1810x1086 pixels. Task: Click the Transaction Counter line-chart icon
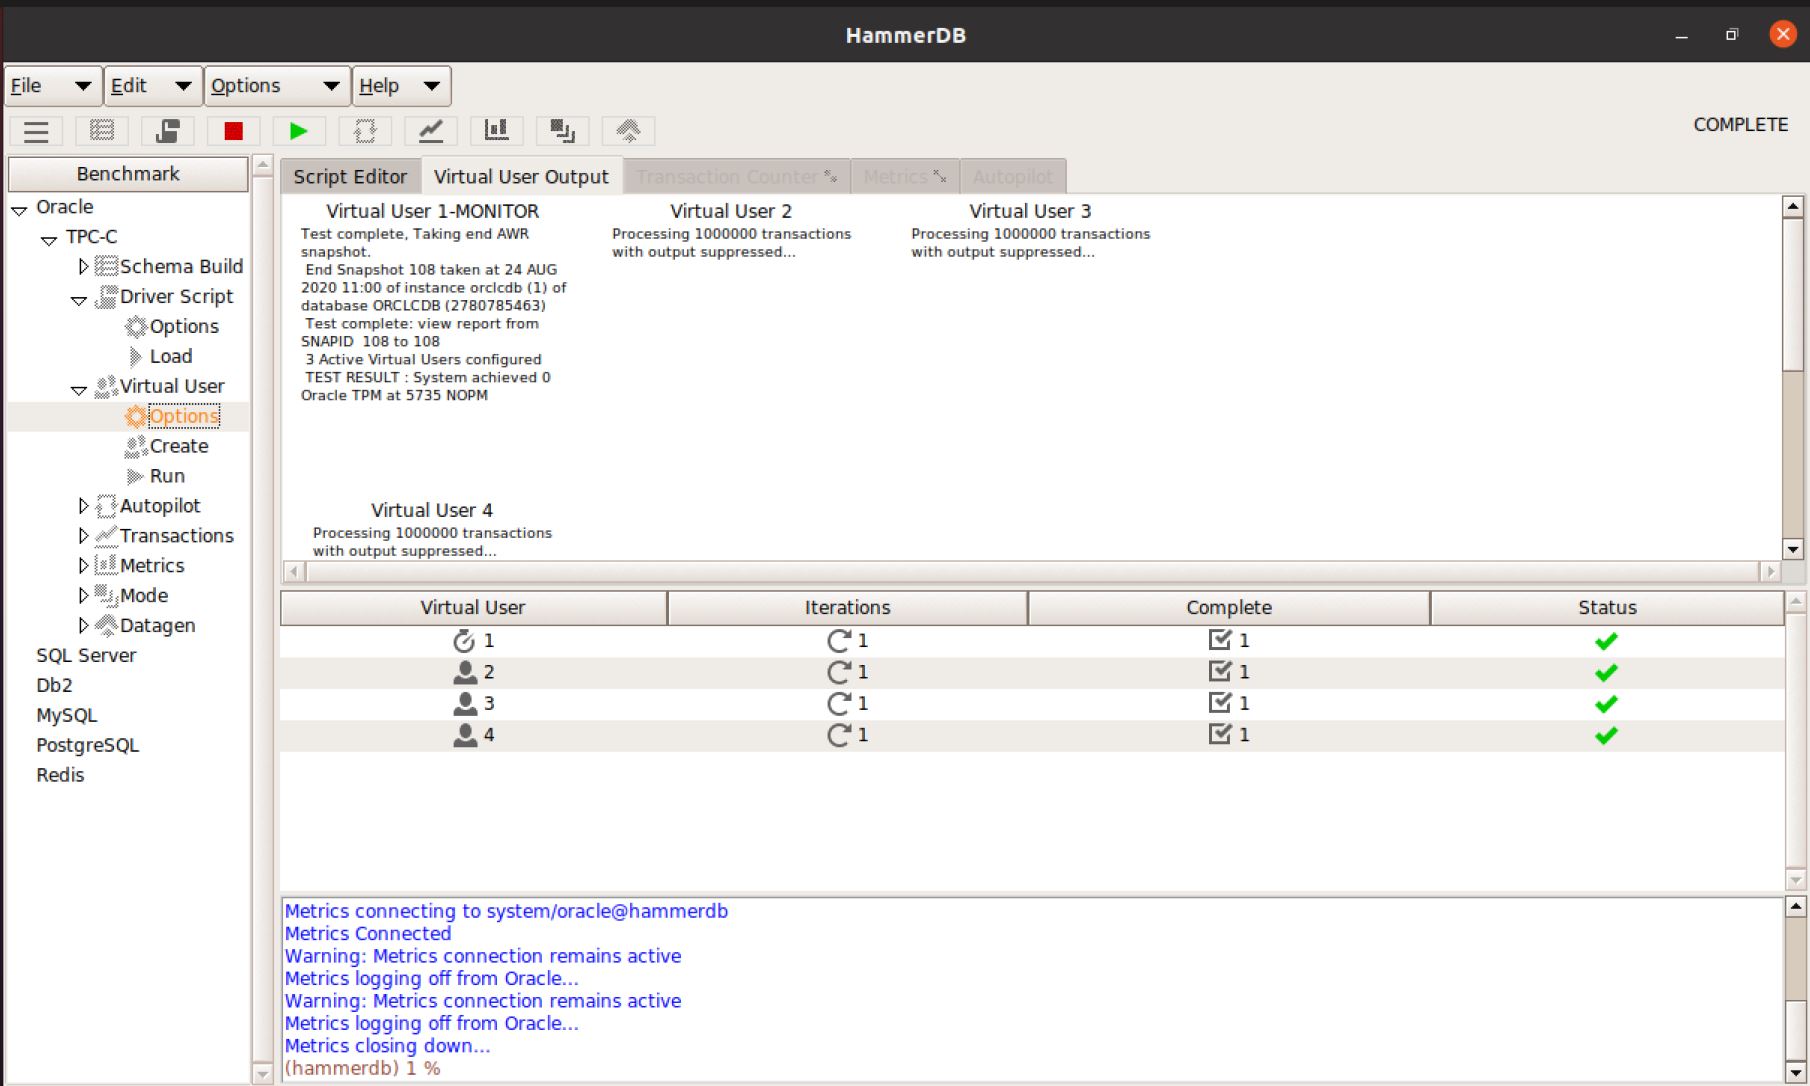[431, 131]
